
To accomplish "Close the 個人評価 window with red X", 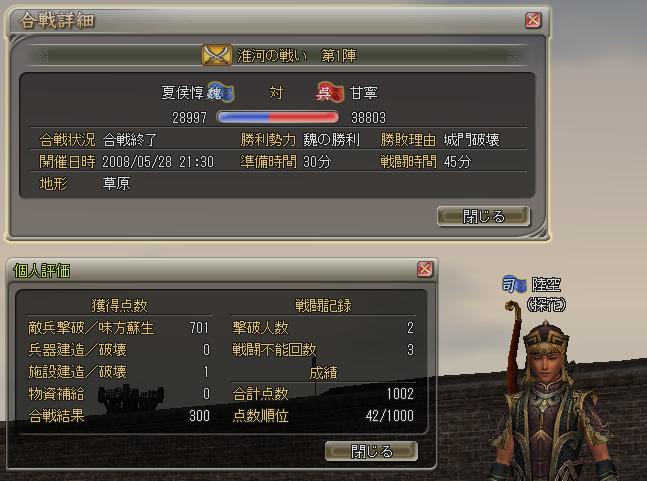I will pos(425,269).
